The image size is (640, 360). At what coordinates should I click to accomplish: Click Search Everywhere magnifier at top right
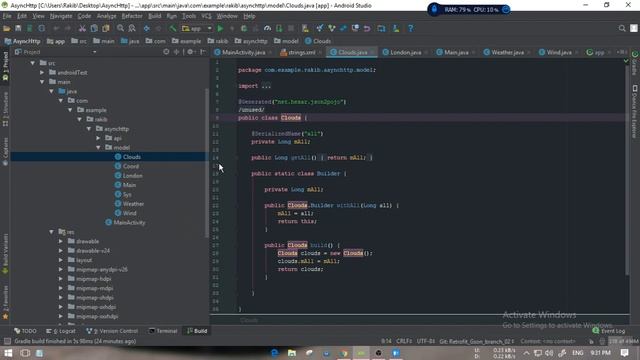622,28
